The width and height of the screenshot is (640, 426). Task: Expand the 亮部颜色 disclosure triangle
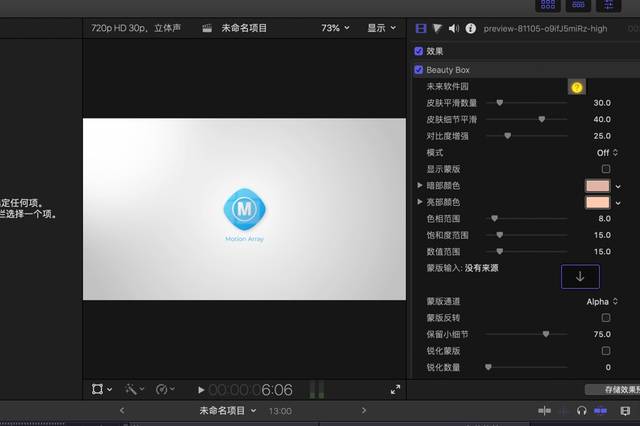pos(420,202)
